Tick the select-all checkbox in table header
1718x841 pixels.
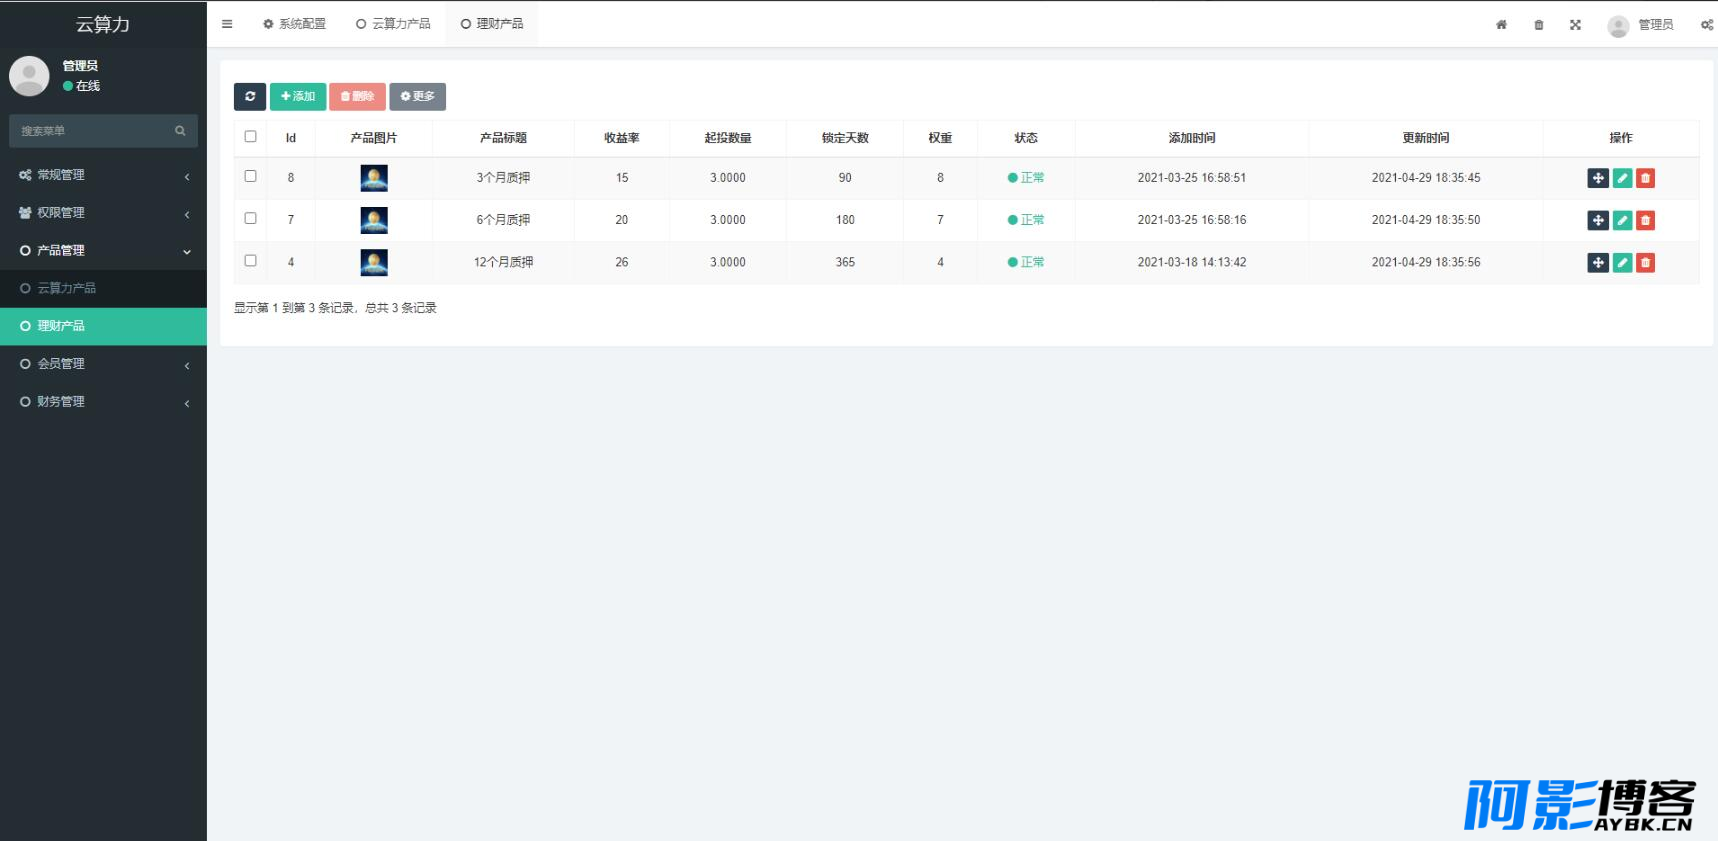pyautogui.click(x=250, y=136)
